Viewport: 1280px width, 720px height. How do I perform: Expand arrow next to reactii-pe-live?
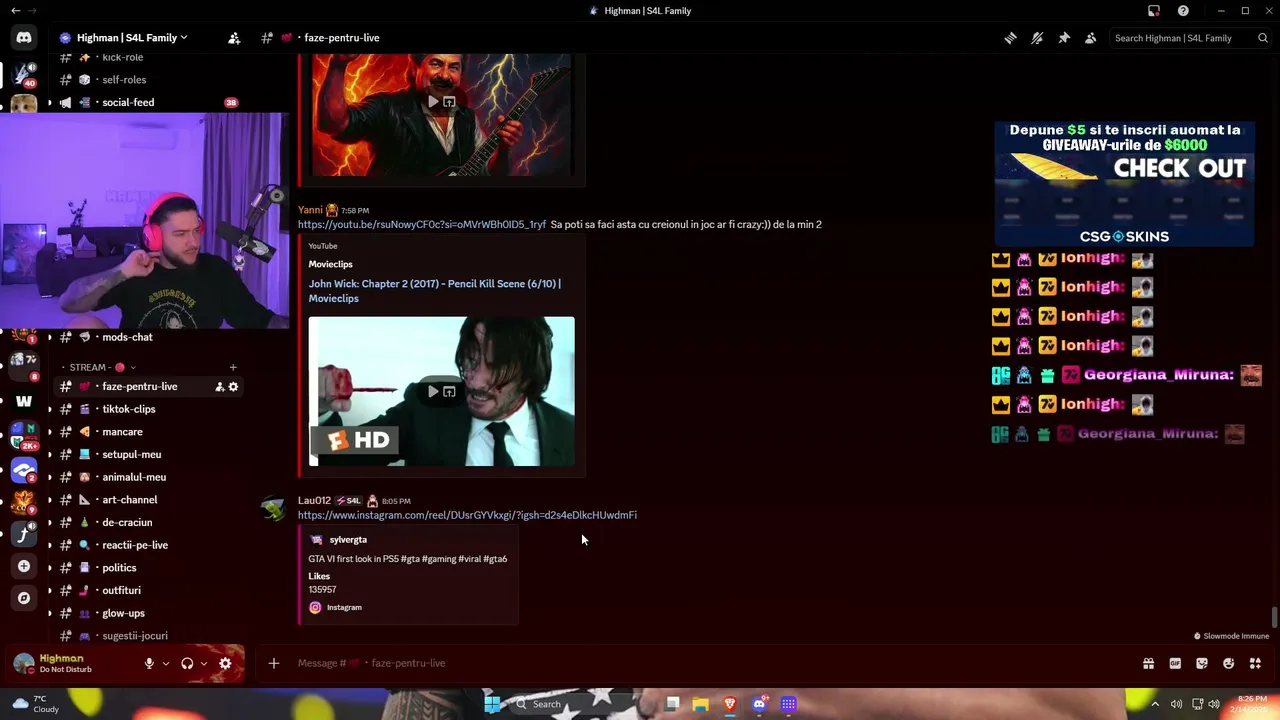(x=50, y=545)
